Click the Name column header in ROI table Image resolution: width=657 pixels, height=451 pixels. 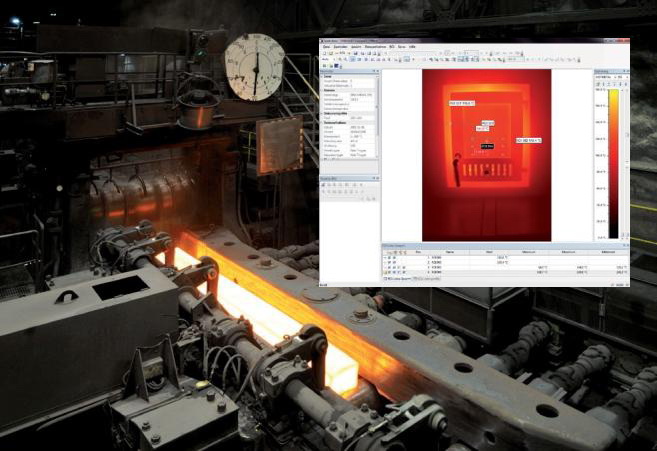(x=450, y=252)
